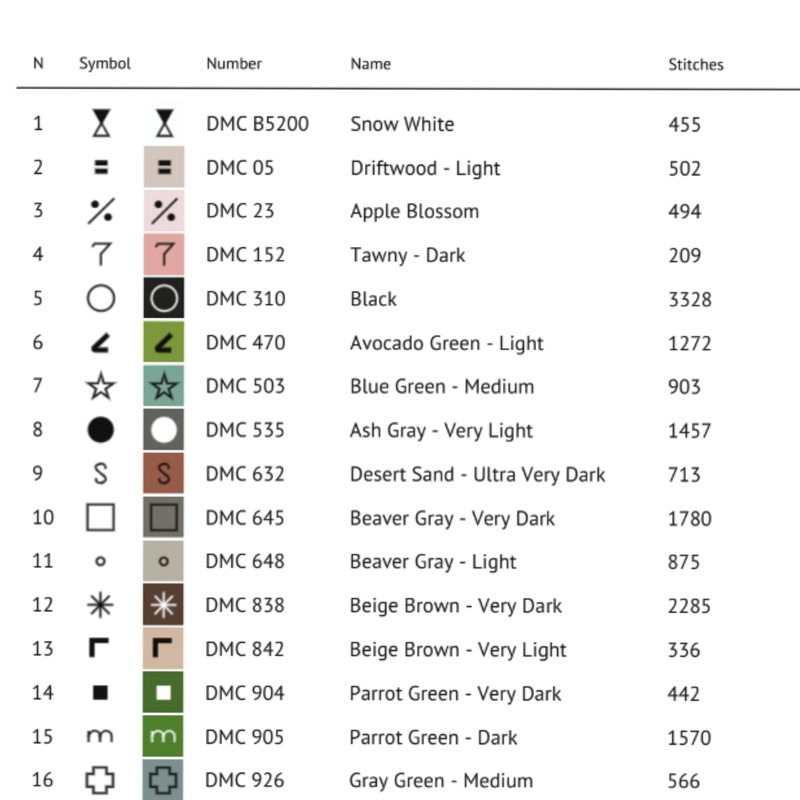Click the plain hourglass symbol for Snow White

click(101, 124)
